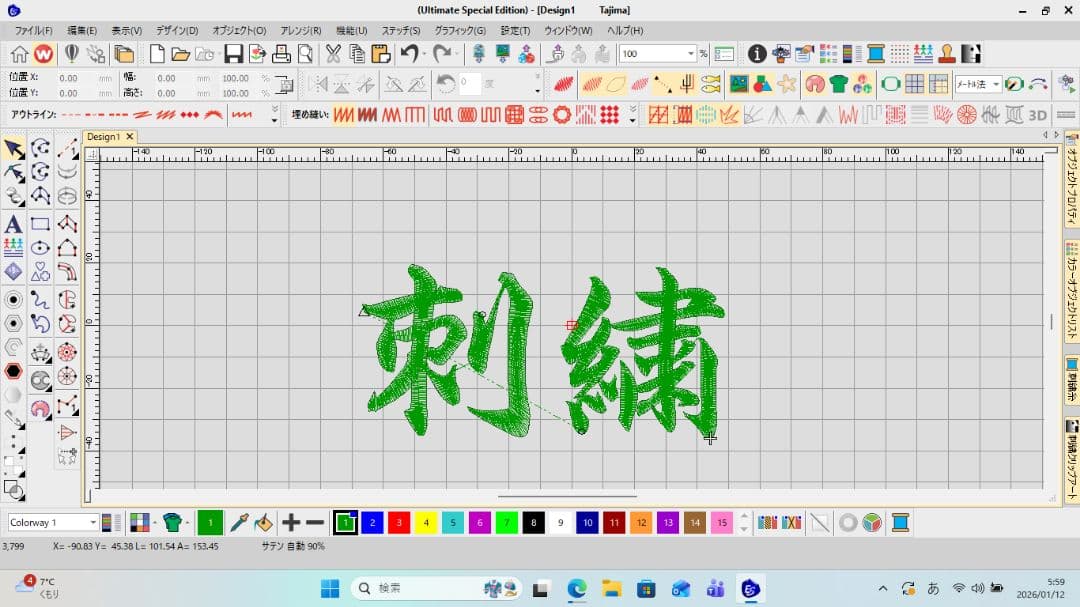1080x607 pixels.
Task: Select the Design1 document tab
Action: coord(105,136)
